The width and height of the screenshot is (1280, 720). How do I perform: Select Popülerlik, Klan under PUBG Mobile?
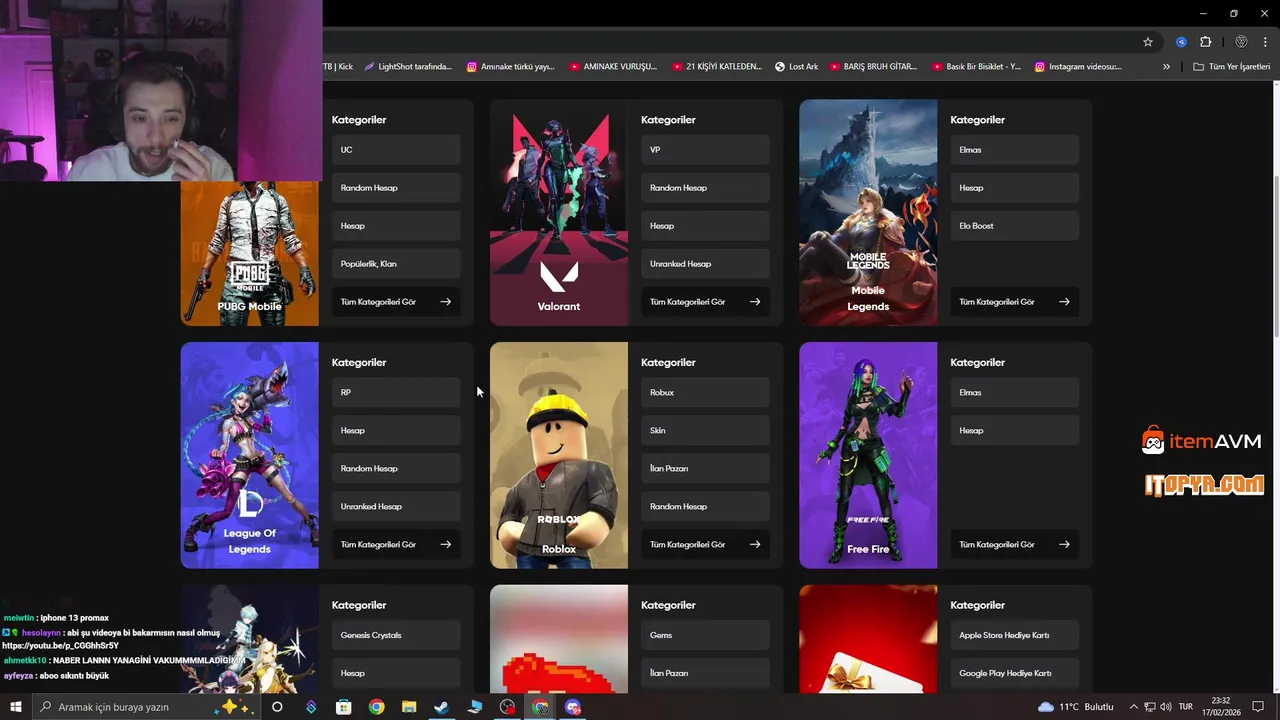pyautogui.click(x=396, y=264)
